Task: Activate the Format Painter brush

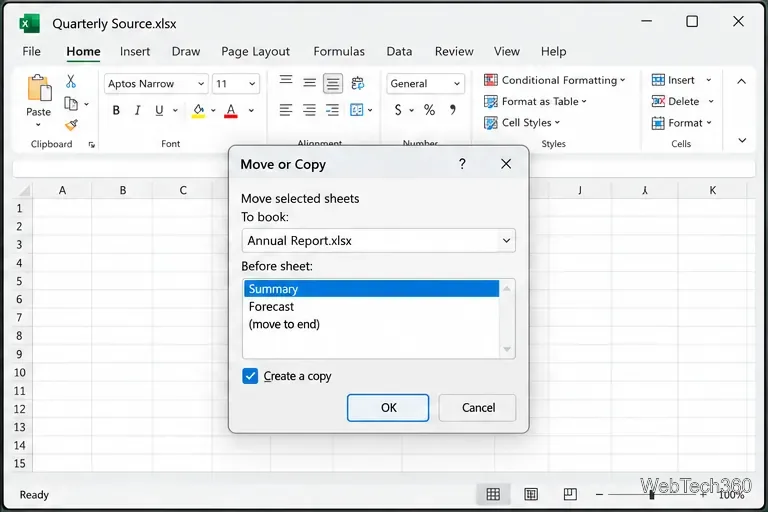Action: (x=72, y=125)
